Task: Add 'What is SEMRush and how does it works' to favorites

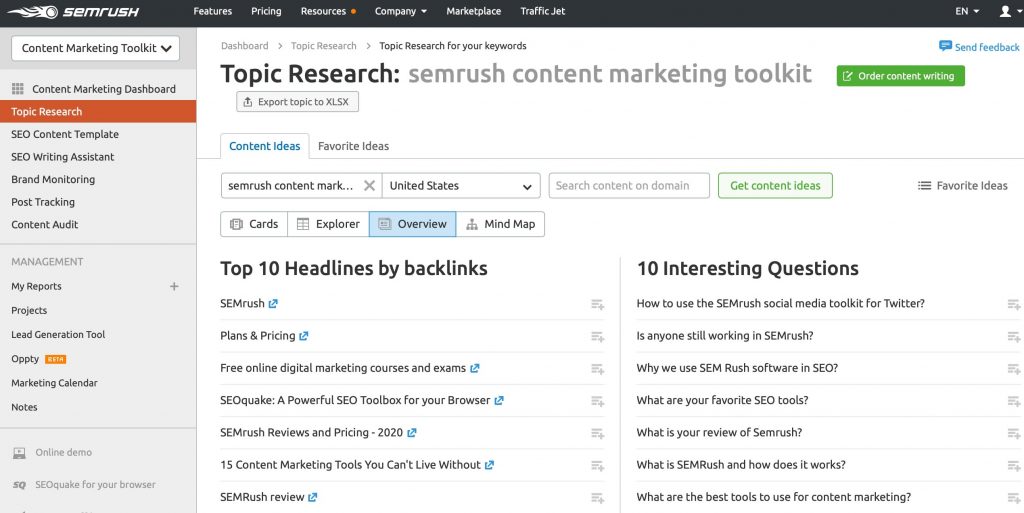Action: 1014,465
